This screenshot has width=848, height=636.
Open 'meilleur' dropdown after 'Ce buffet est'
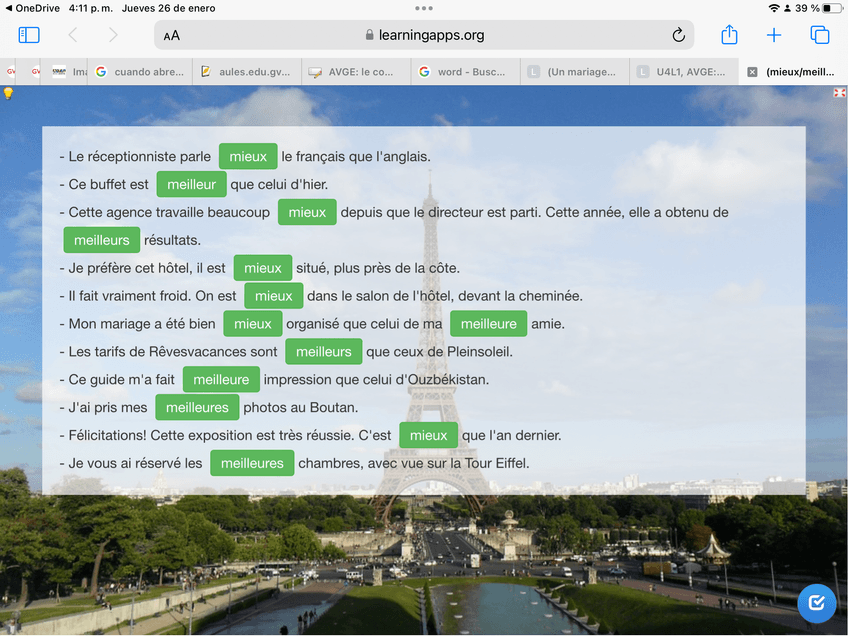191,184
